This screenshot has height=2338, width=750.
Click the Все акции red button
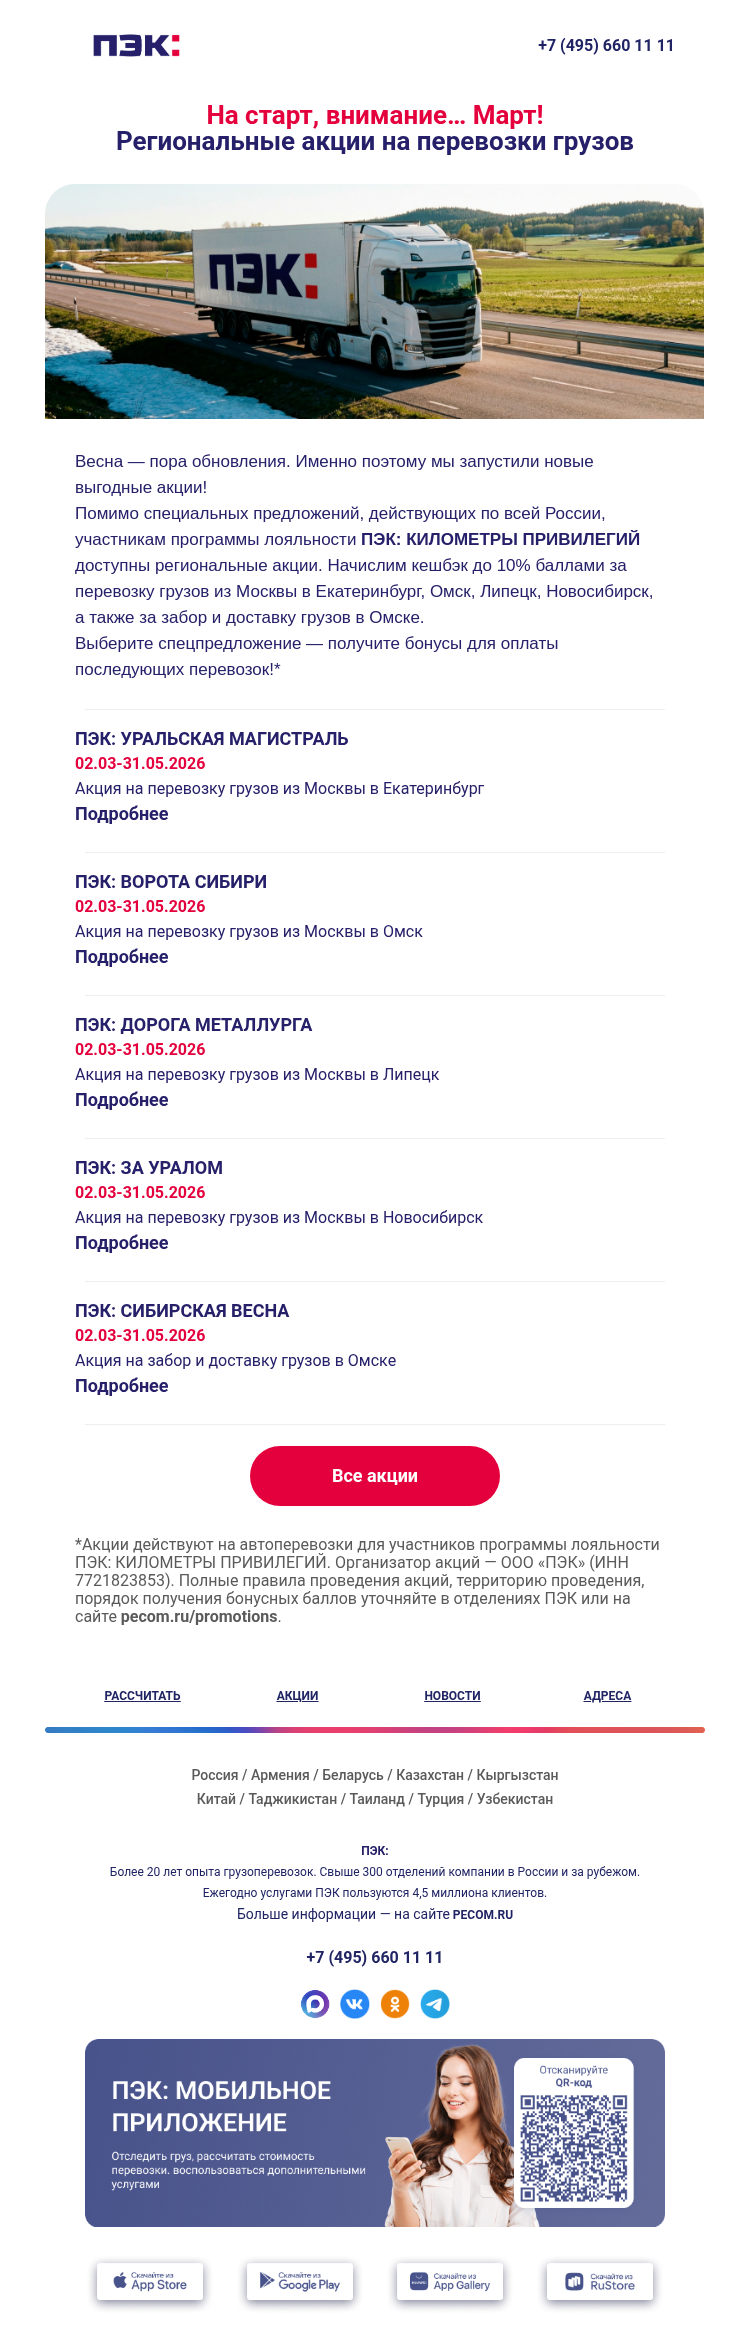[x=375, y=1476]
